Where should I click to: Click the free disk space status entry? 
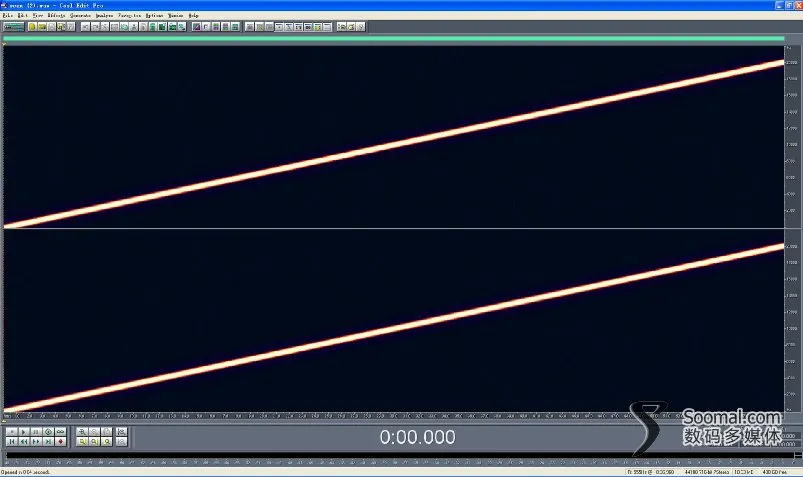(775, 472)
